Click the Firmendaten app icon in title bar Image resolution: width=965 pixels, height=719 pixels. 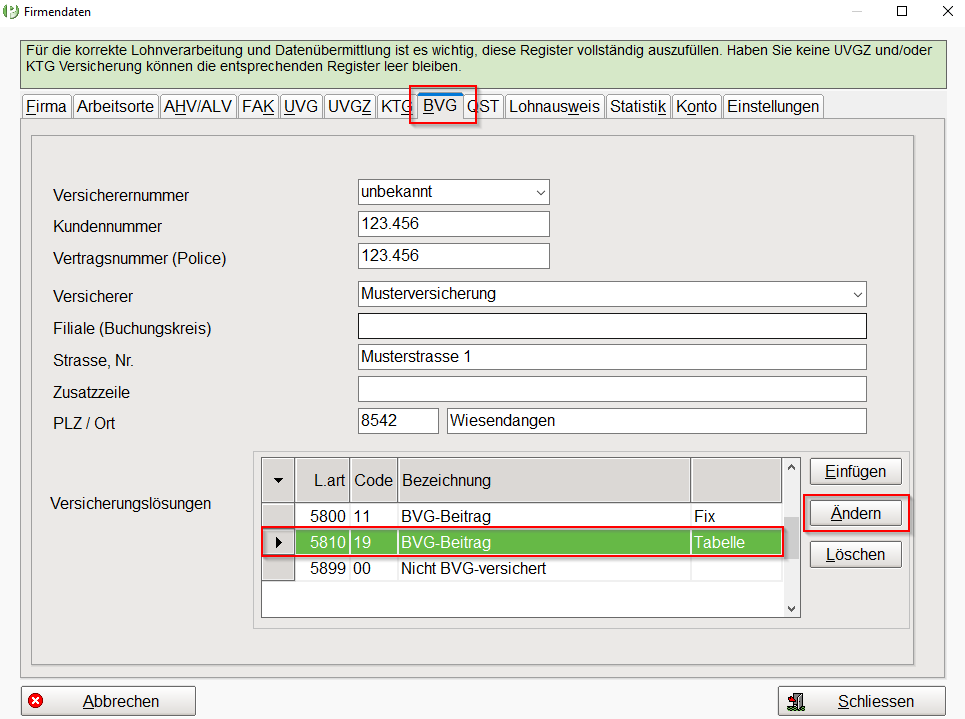(11, 12)
